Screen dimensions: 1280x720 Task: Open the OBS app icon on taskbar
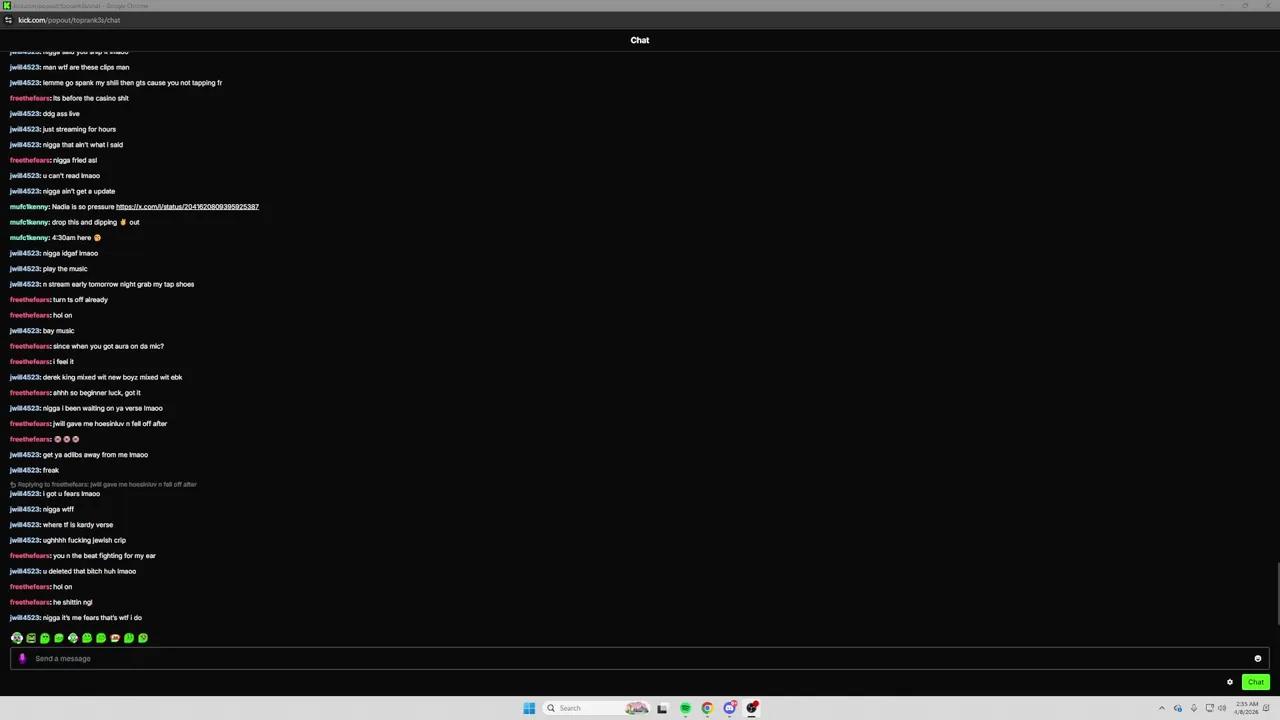click(x=752, y=708)
